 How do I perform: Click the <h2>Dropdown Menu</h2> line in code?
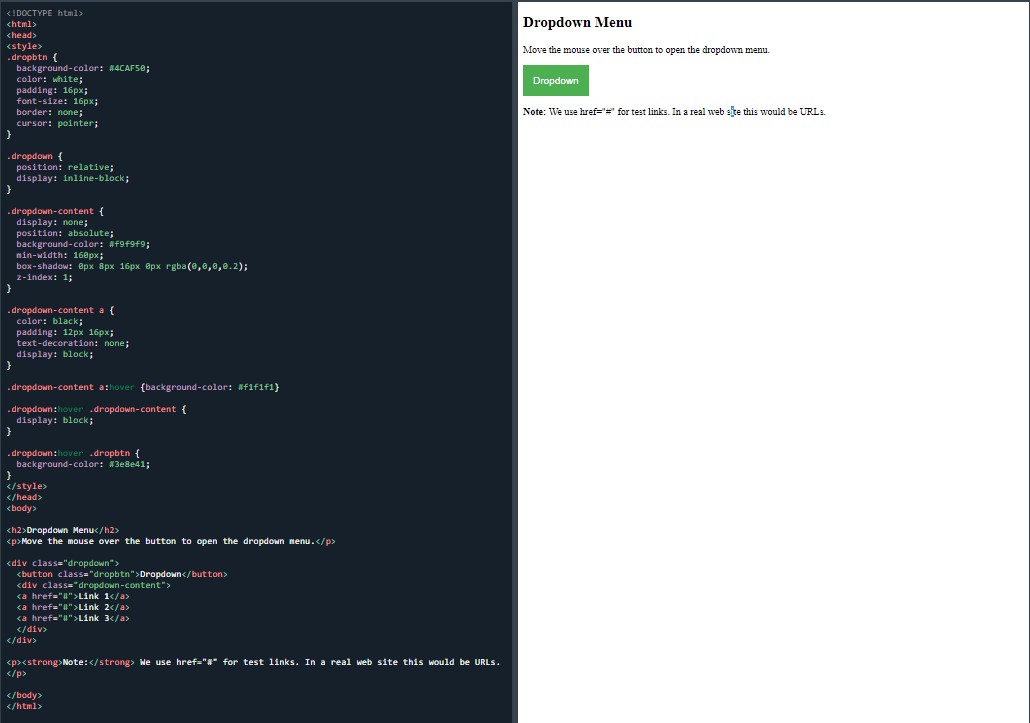pos(63,530)
